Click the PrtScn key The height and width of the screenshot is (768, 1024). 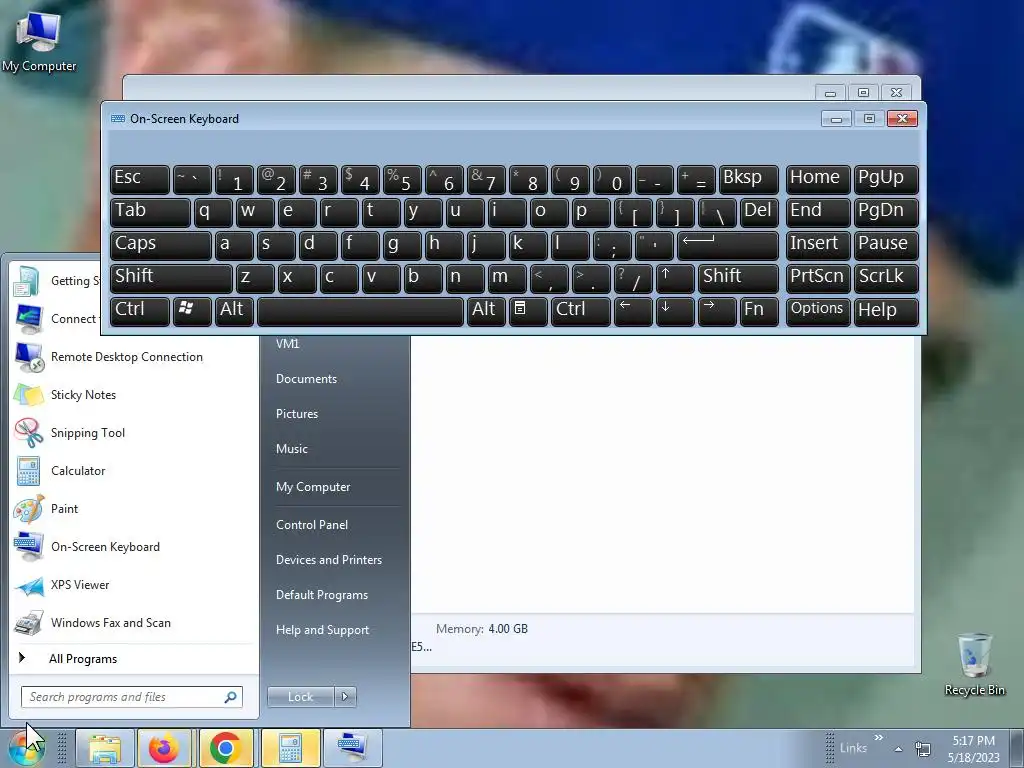(818, 278)
